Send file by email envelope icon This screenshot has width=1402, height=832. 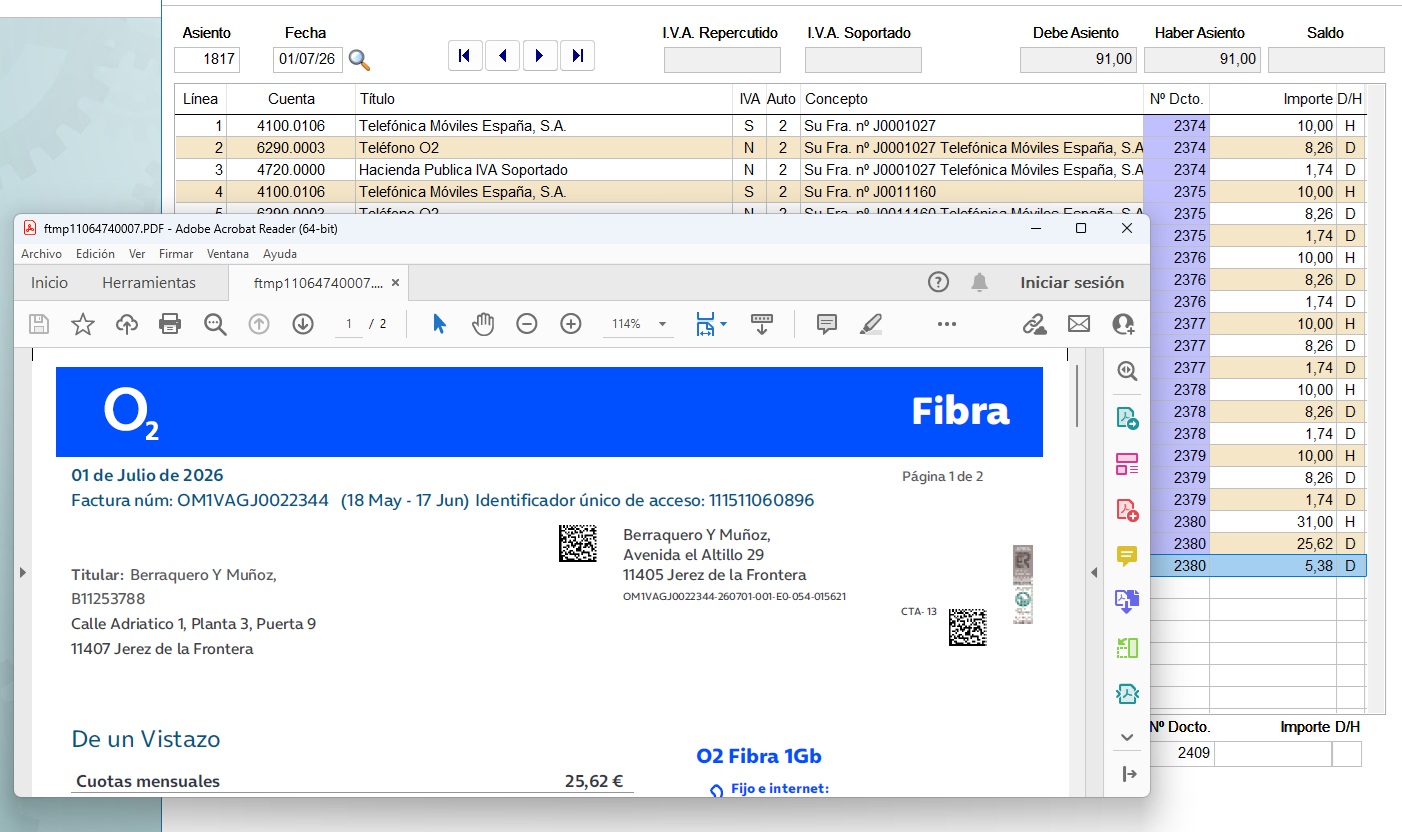pos(1079,324)
